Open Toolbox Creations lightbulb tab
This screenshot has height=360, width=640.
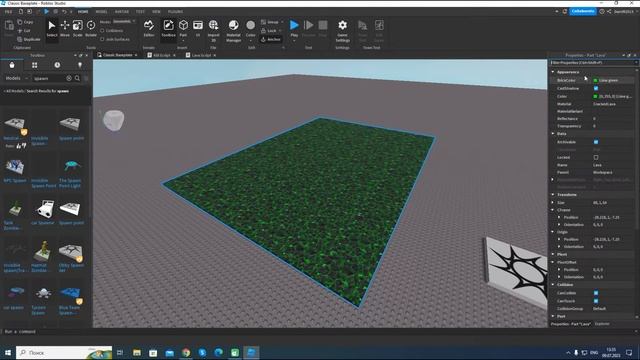point(80,65)
